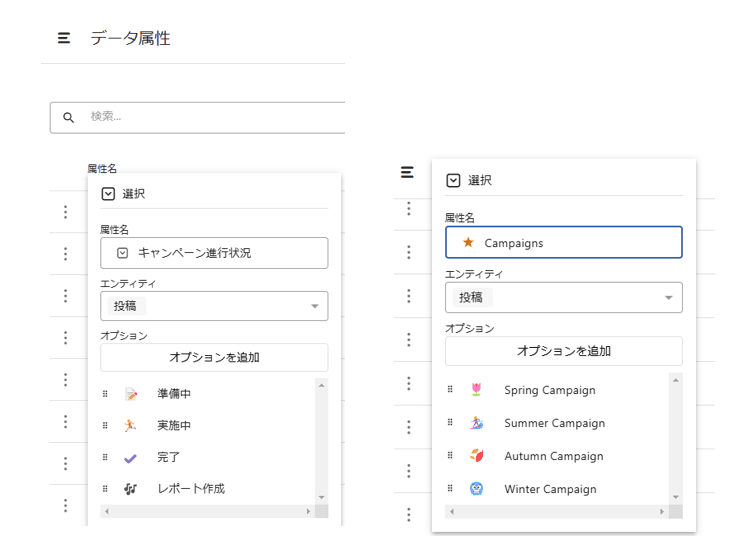
Task: Click the surfer icon for Summer Campaign
Action: click(x=477, y=423)
